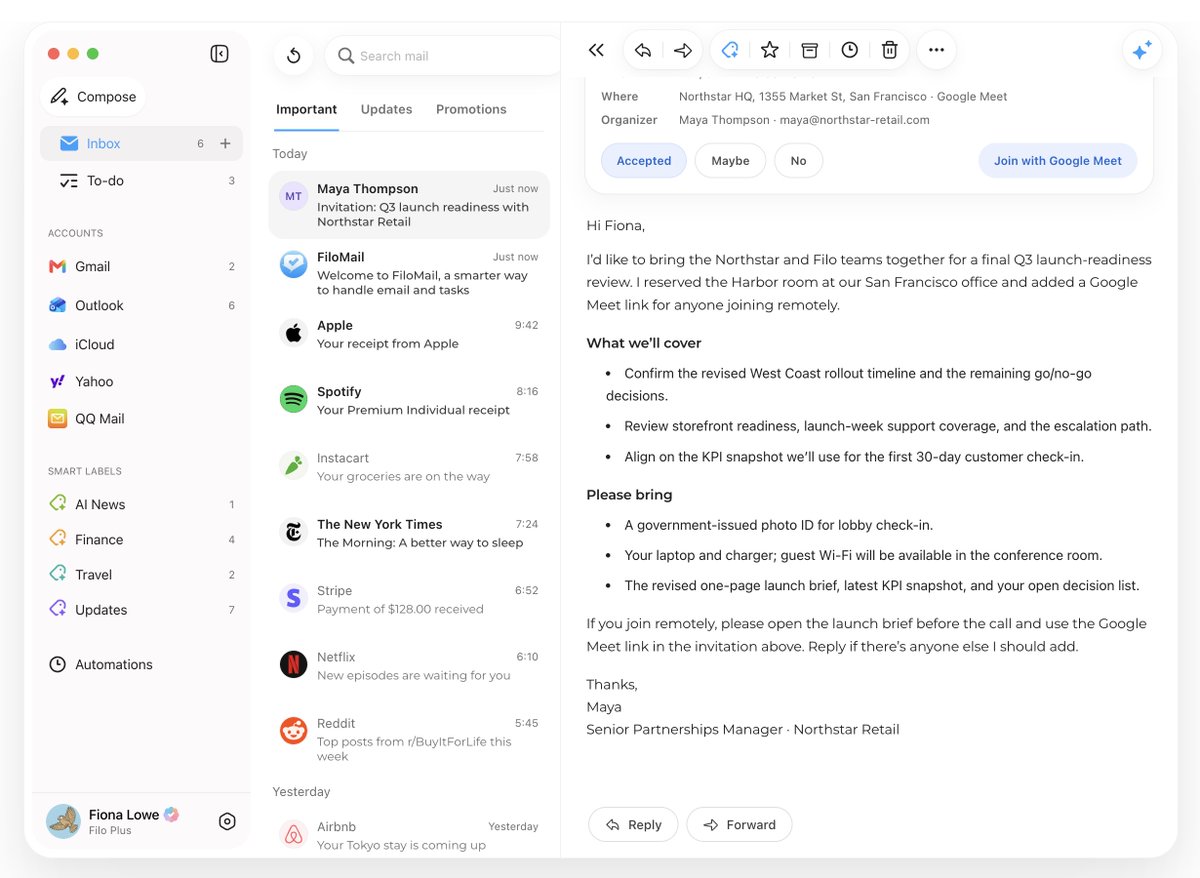The image size is (1200, 878).
Task: Open the QQ Mail account
Action: pyautogui.click(x=140, y=419)
